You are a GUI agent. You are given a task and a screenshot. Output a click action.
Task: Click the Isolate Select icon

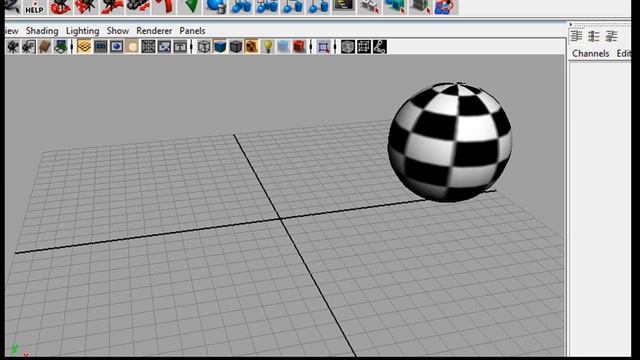323,47
